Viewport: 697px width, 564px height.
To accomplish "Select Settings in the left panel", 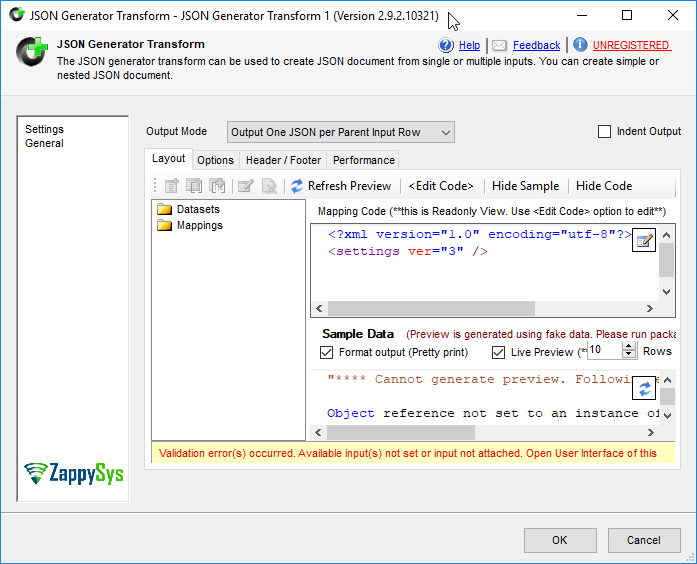I will click(44, 129).
